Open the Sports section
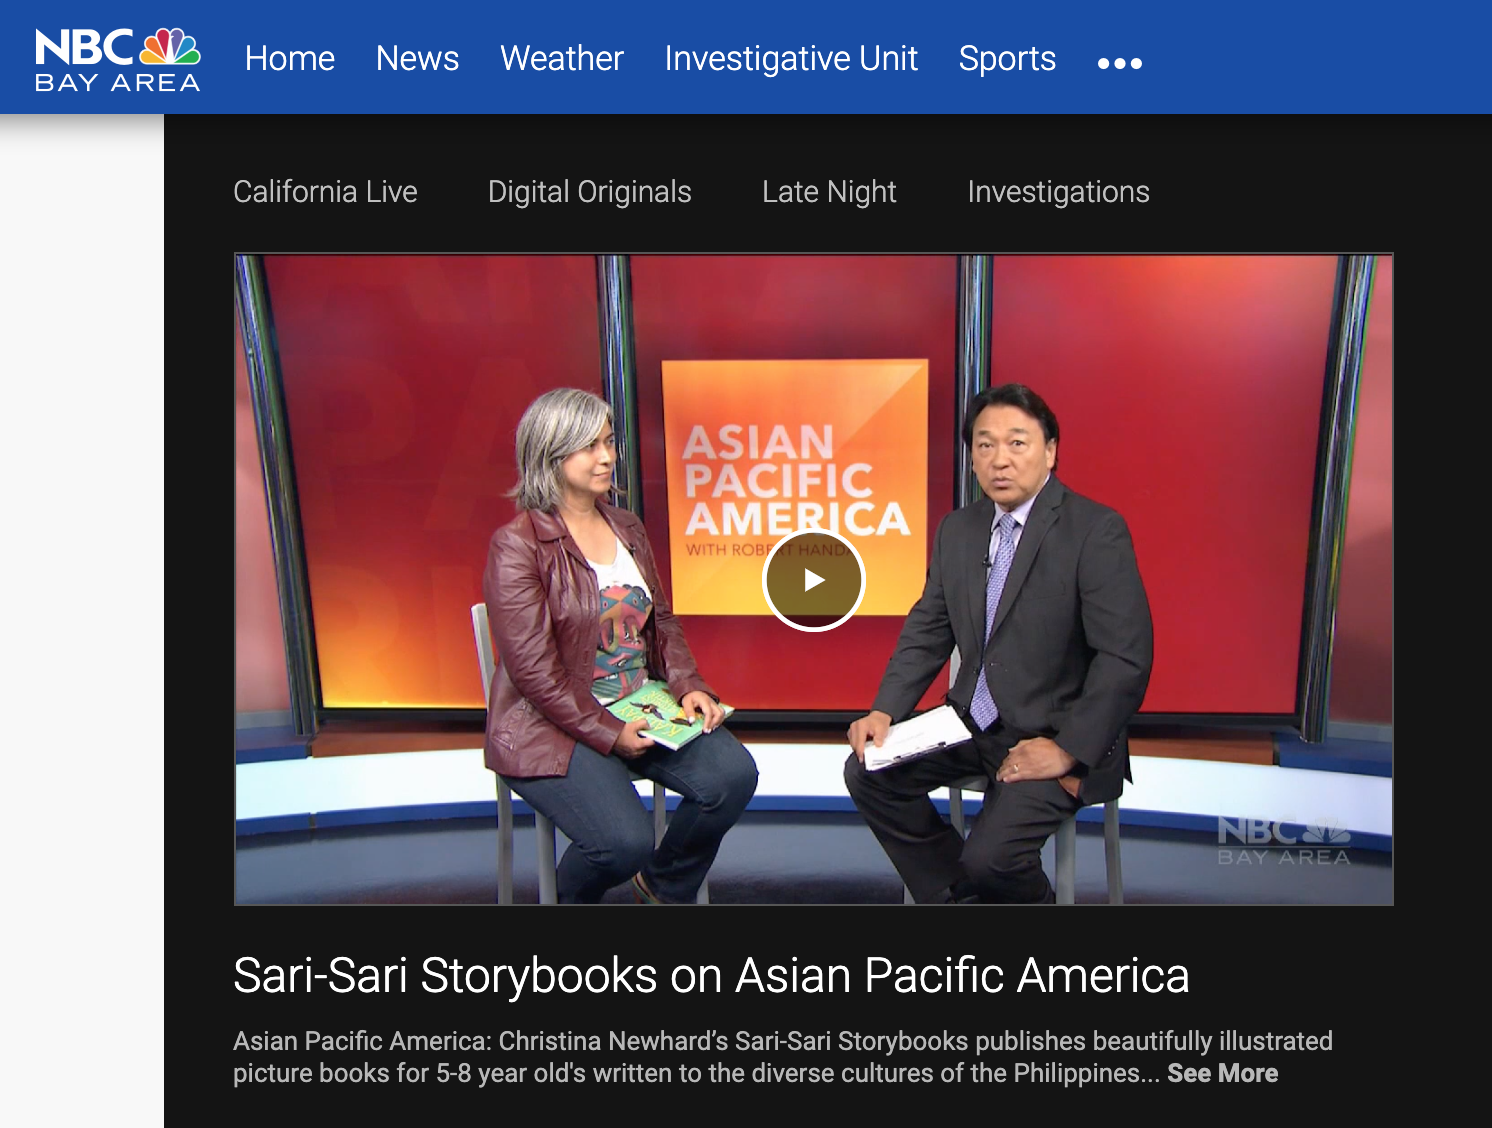Viewport: 1492px width, 1128px height. click(1007, 58)
